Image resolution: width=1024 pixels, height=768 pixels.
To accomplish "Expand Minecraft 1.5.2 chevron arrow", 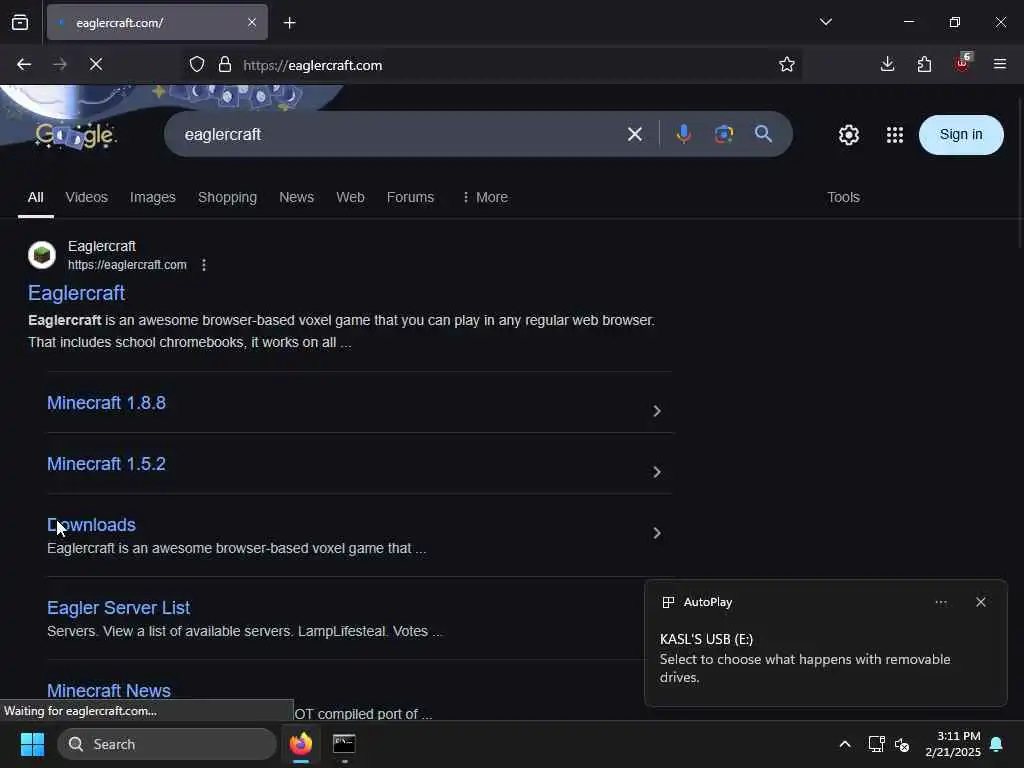I will tap(657, 472).
